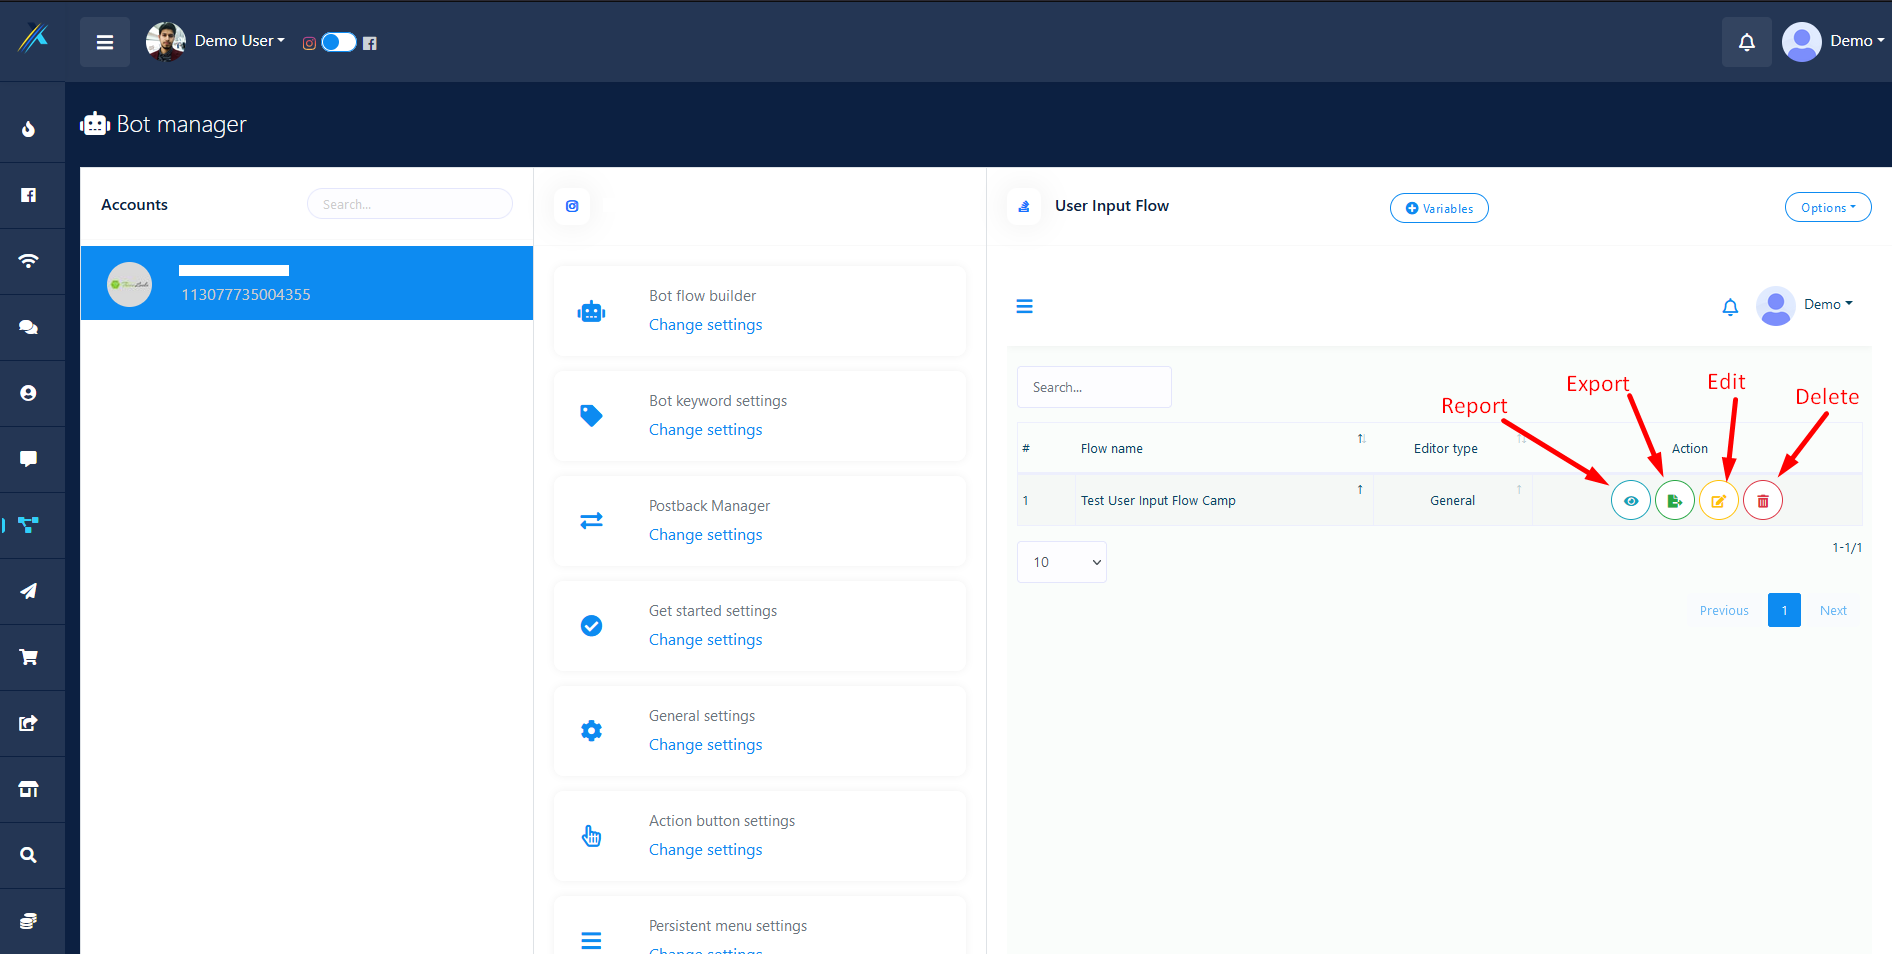Screen dimensions: 1892x954
Task: Click the User Input Flow panel icon
Action: tap(1024, 206)
